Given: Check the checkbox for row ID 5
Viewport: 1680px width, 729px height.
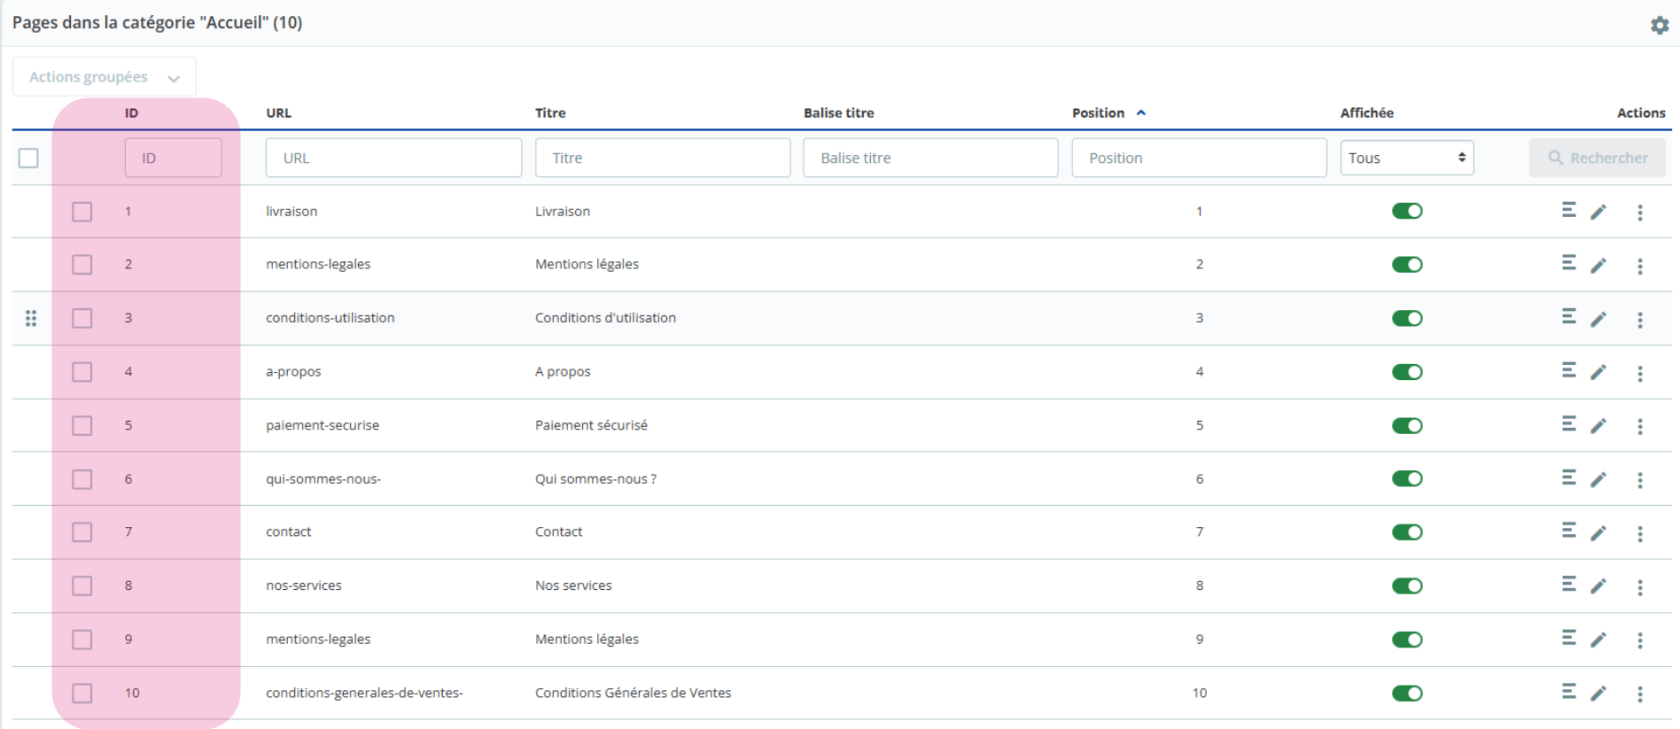Looking at the screenshot, I should (x=82, y=426).
